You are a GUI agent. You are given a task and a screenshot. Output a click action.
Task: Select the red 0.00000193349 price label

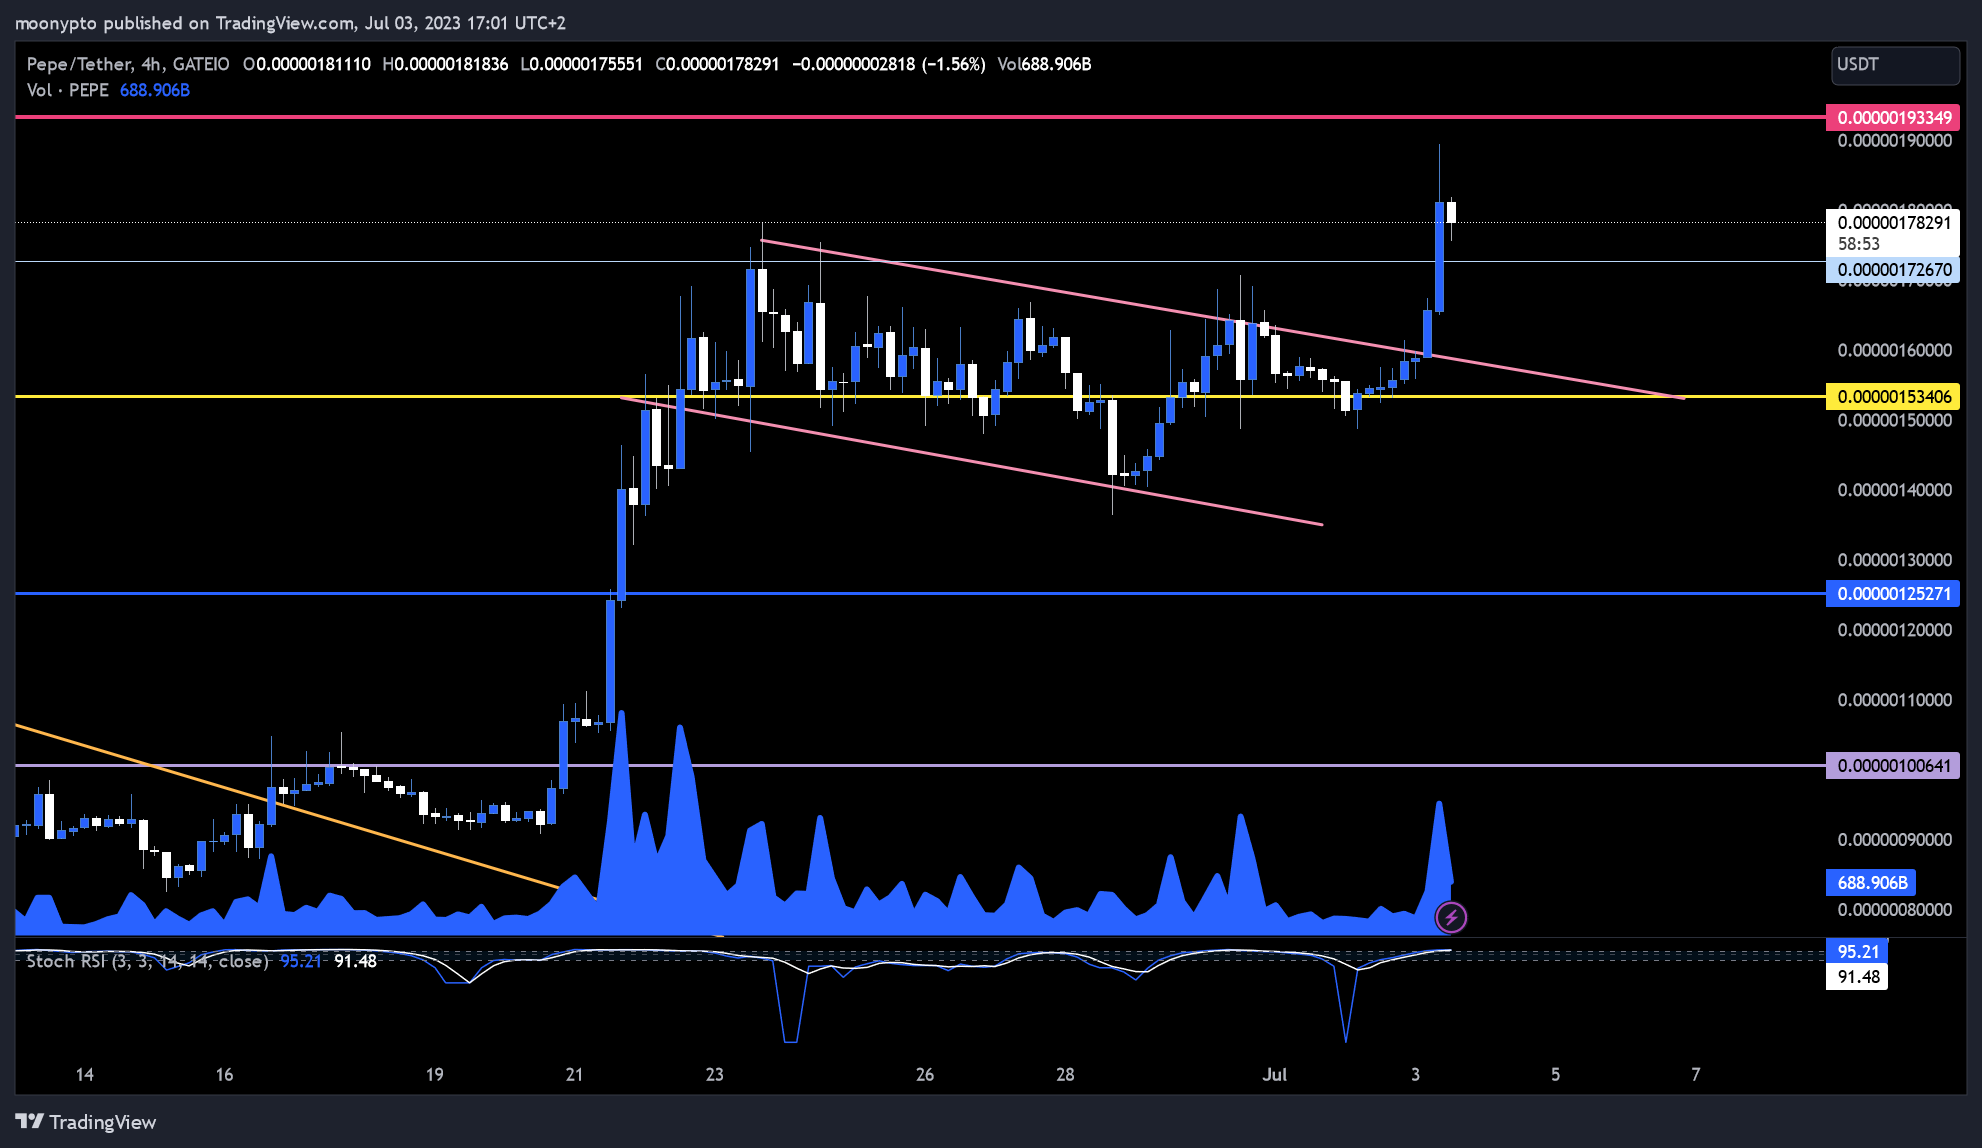(x=1893, y=117)
